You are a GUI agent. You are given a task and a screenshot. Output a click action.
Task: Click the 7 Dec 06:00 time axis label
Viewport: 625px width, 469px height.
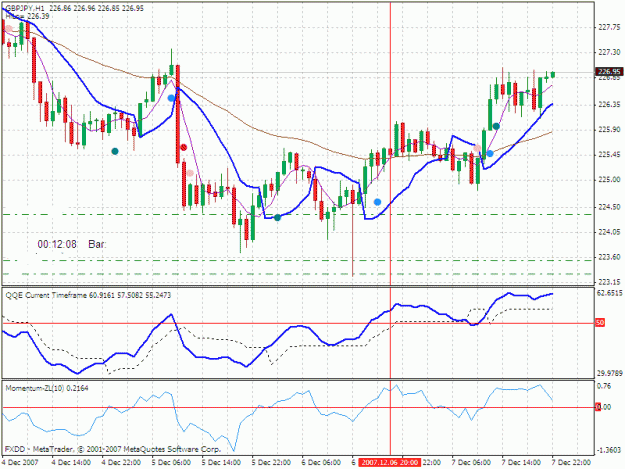point(471,462)
